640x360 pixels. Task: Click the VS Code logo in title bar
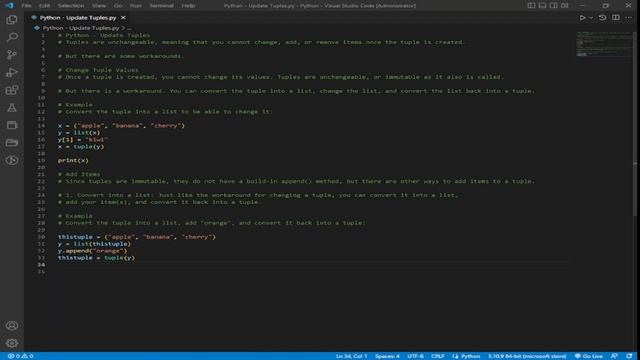(x=9, y=5)
